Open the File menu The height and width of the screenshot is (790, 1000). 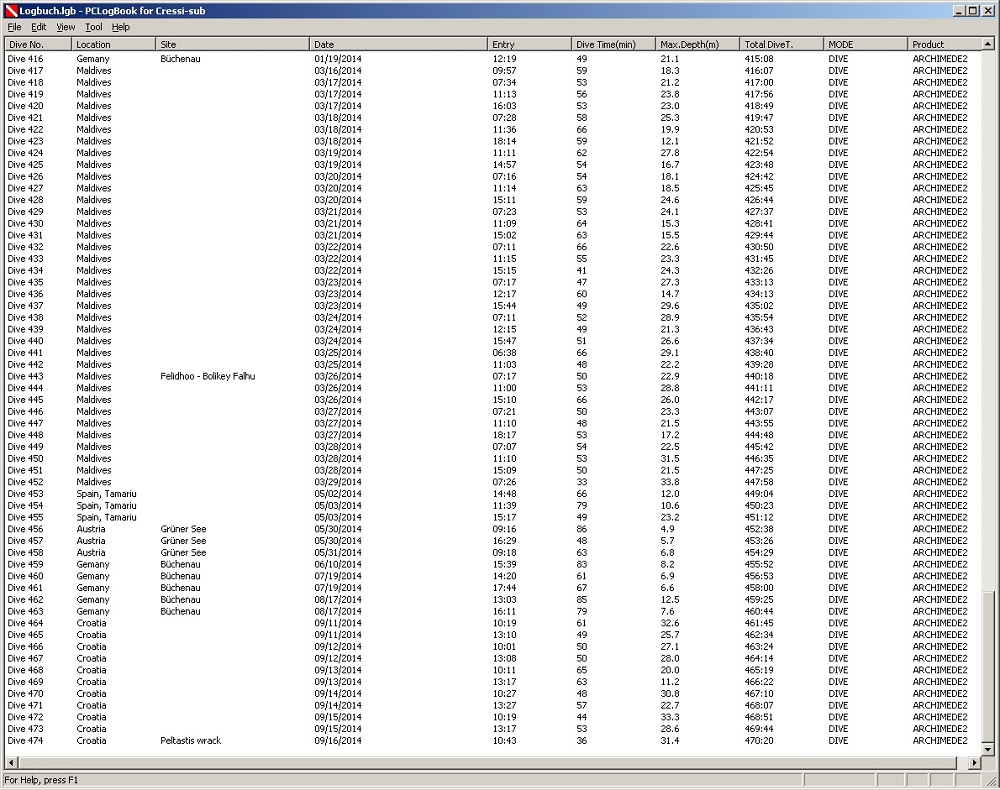[x=14, y=27]
